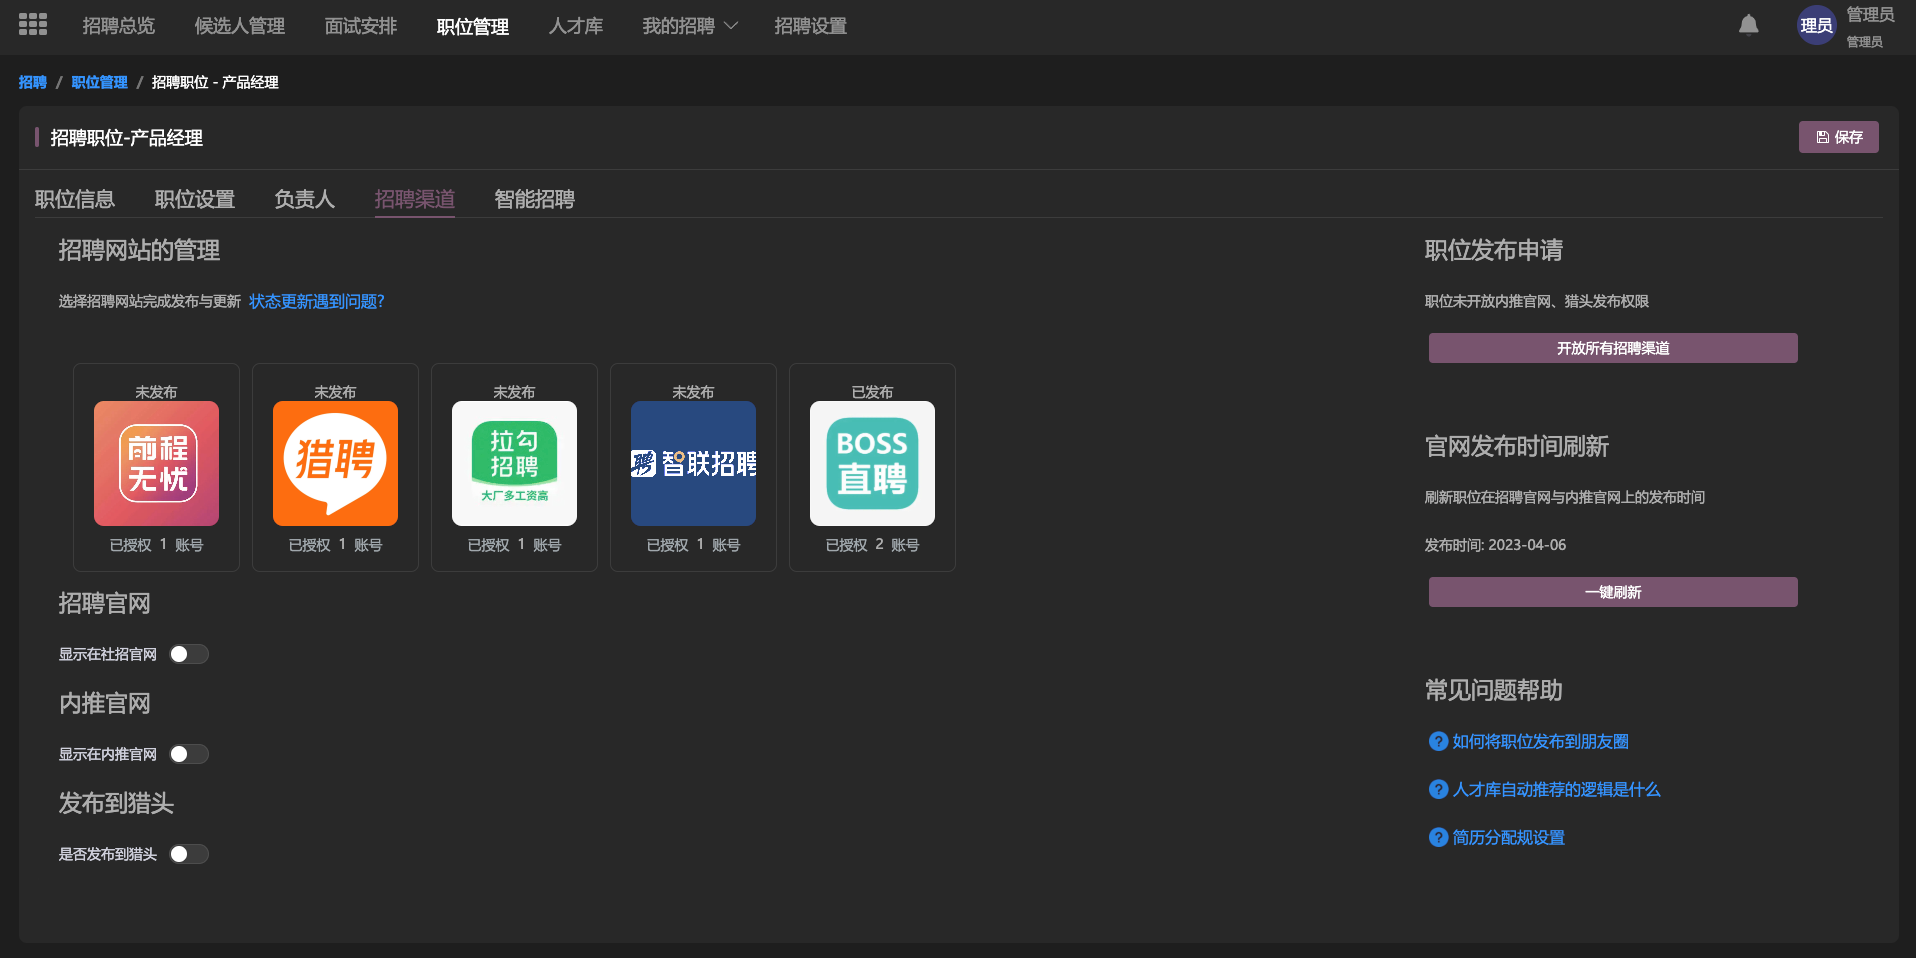Expand the 我的招聘 dropdown menu
1916x958 pixels.
(690, 26)
